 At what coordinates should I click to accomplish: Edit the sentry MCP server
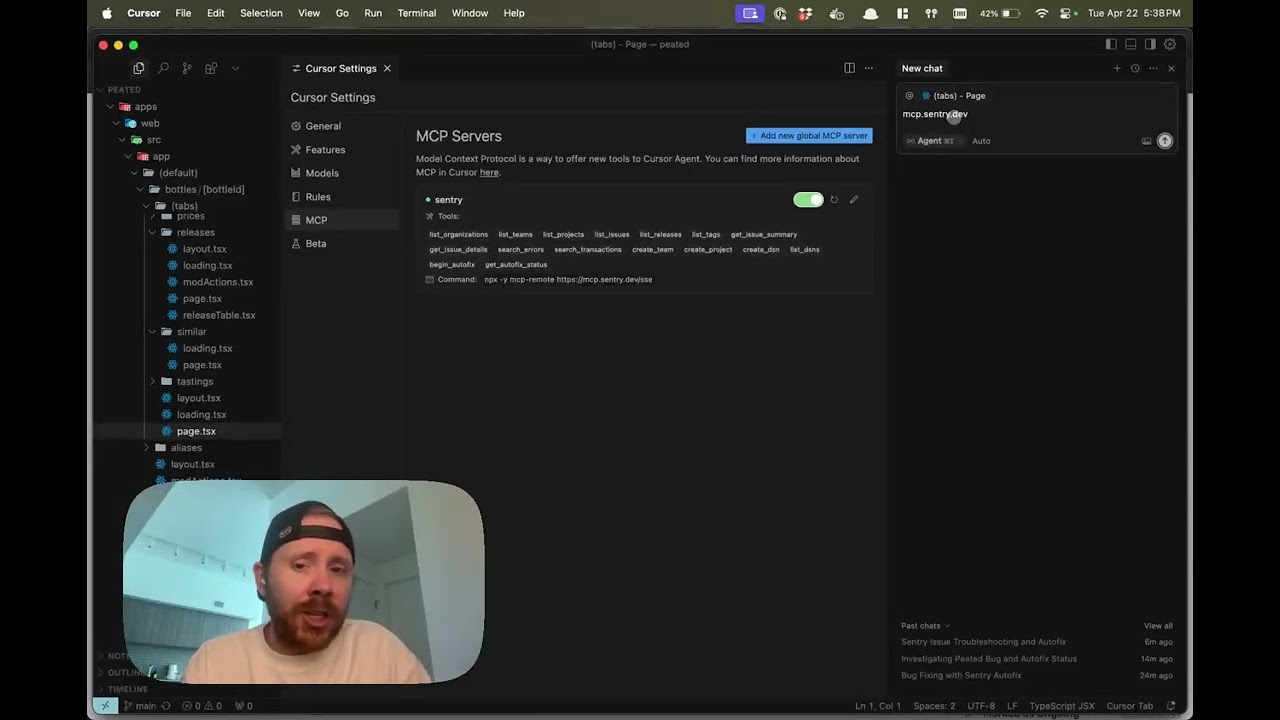(x=854, y=200)
